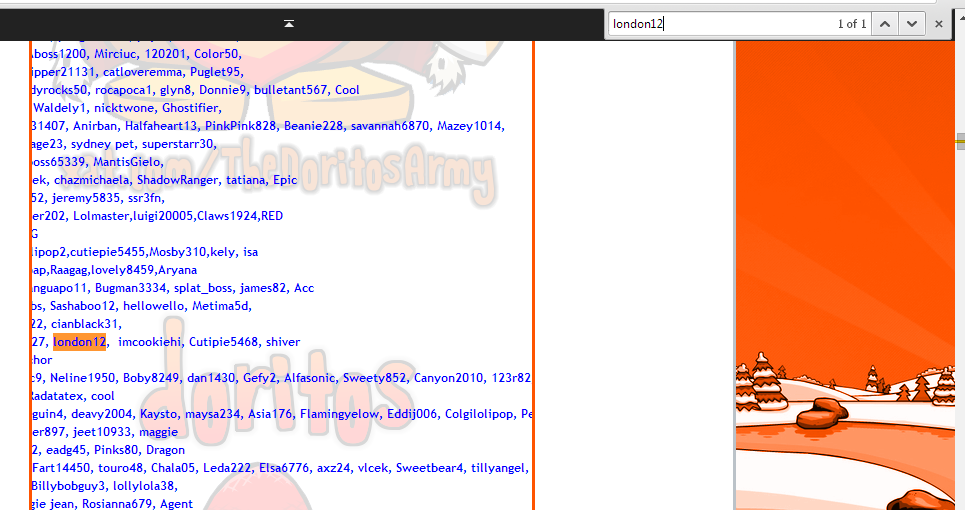Click on the PinkPink828 entry
The width and height of the screenshot is (965, 510).
click(x=240, y=126)
